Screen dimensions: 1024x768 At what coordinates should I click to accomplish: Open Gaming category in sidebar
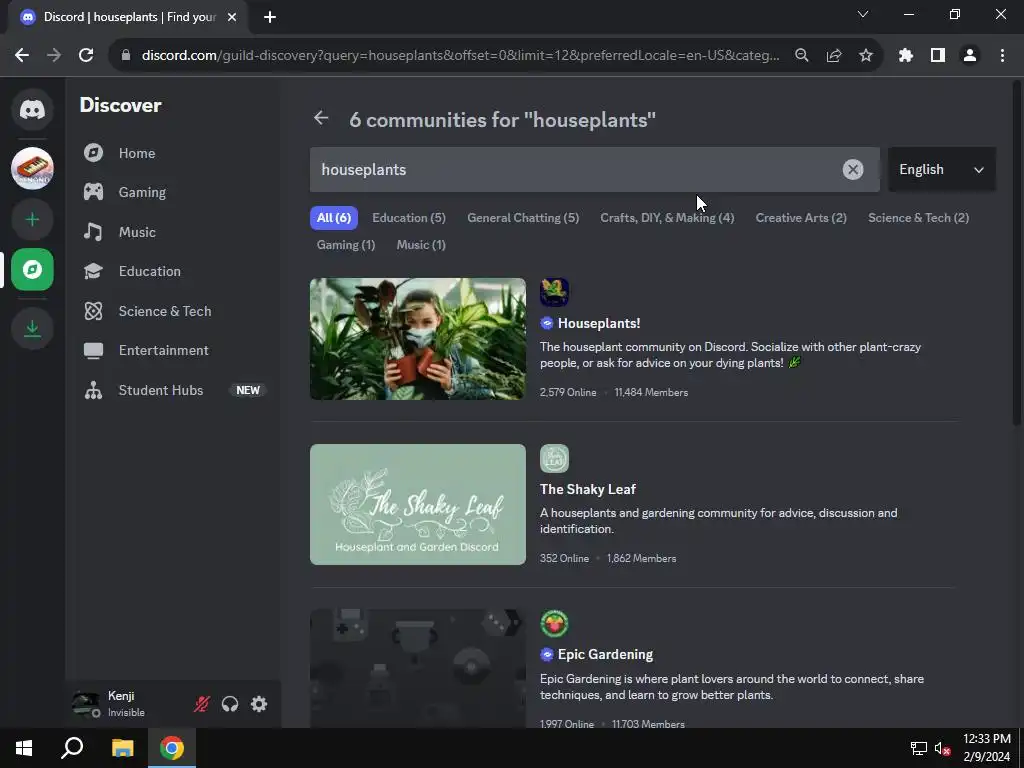[x=175, y=192]
